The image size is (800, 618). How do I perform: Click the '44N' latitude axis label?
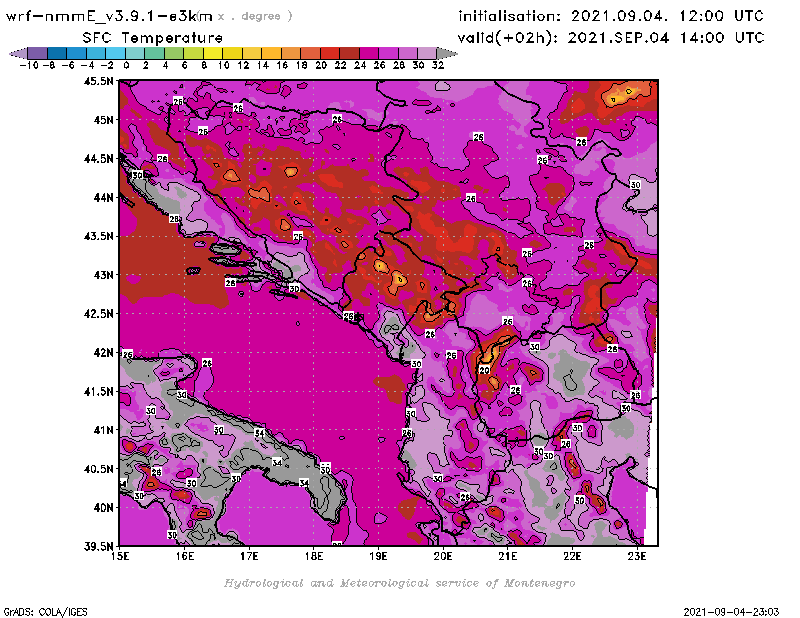click(103, 197)
